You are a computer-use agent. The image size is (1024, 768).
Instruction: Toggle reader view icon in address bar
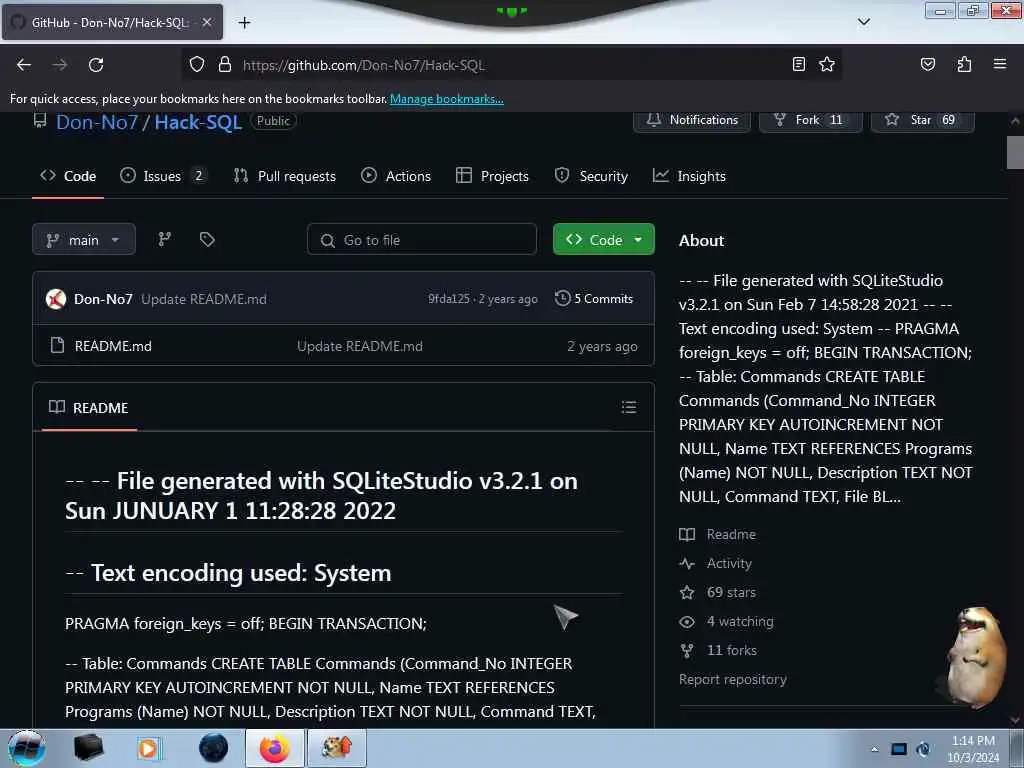(798, 64)
